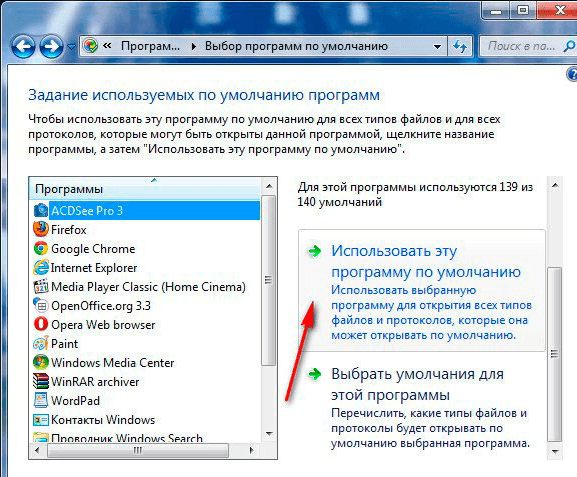Click the Media Player Classic icon

pyautogui.click(x=41, y=286)
